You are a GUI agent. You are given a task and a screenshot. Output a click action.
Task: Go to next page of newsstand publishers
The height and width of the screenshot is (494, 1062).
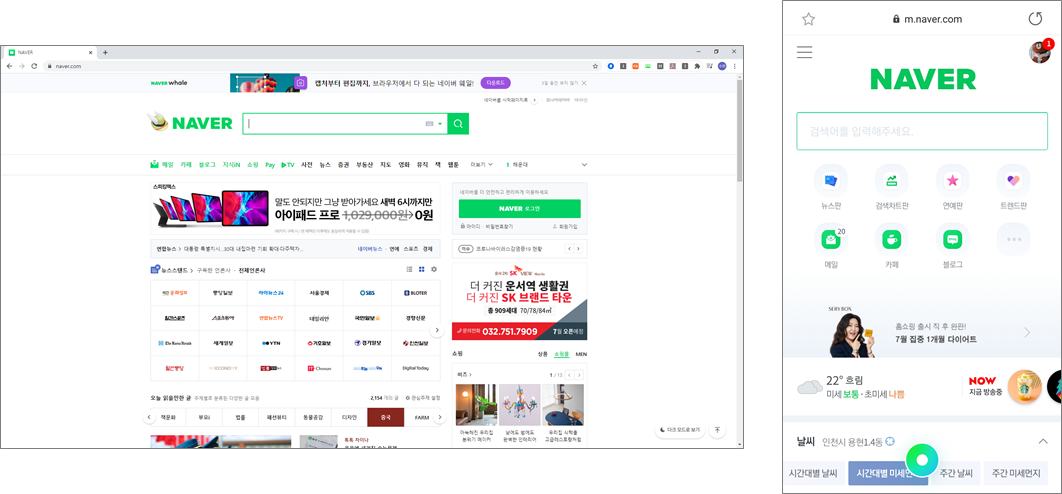pyautogui.click(x=438, y=330)
